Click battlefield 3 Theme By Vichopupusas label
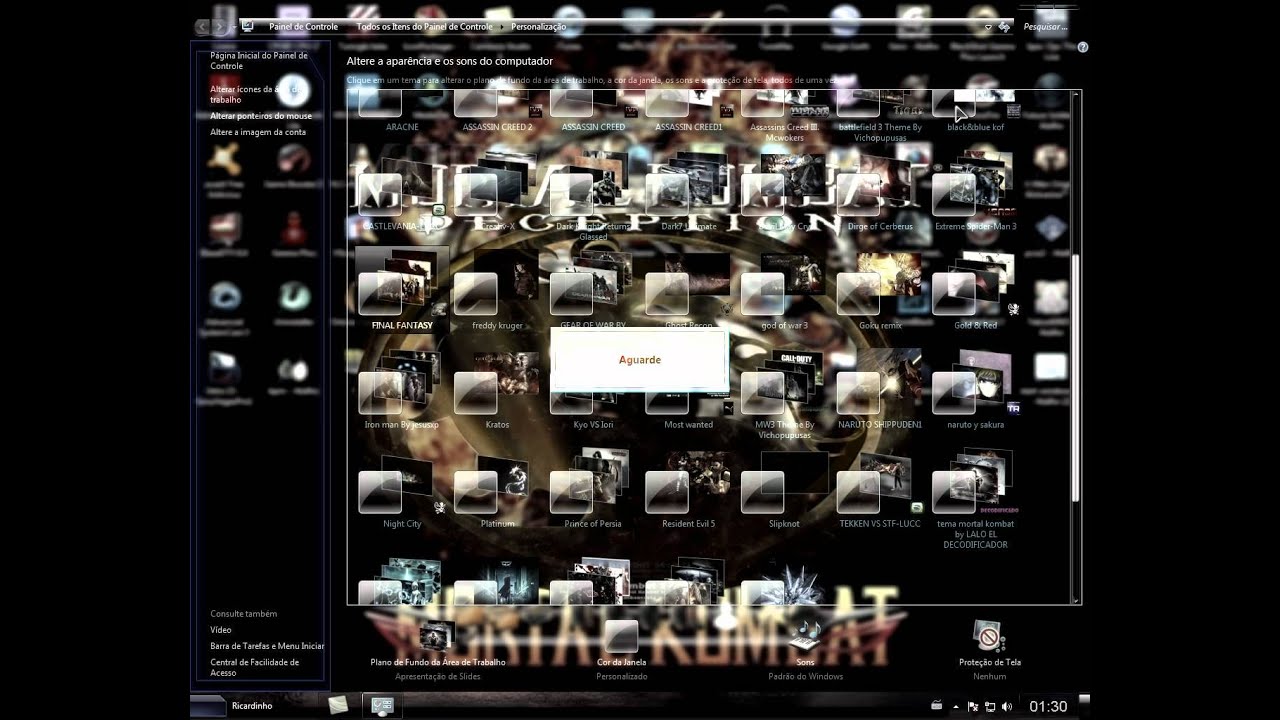Viewport: 1280px width, 720px height. pyautogui.click(x=880, y=132)
